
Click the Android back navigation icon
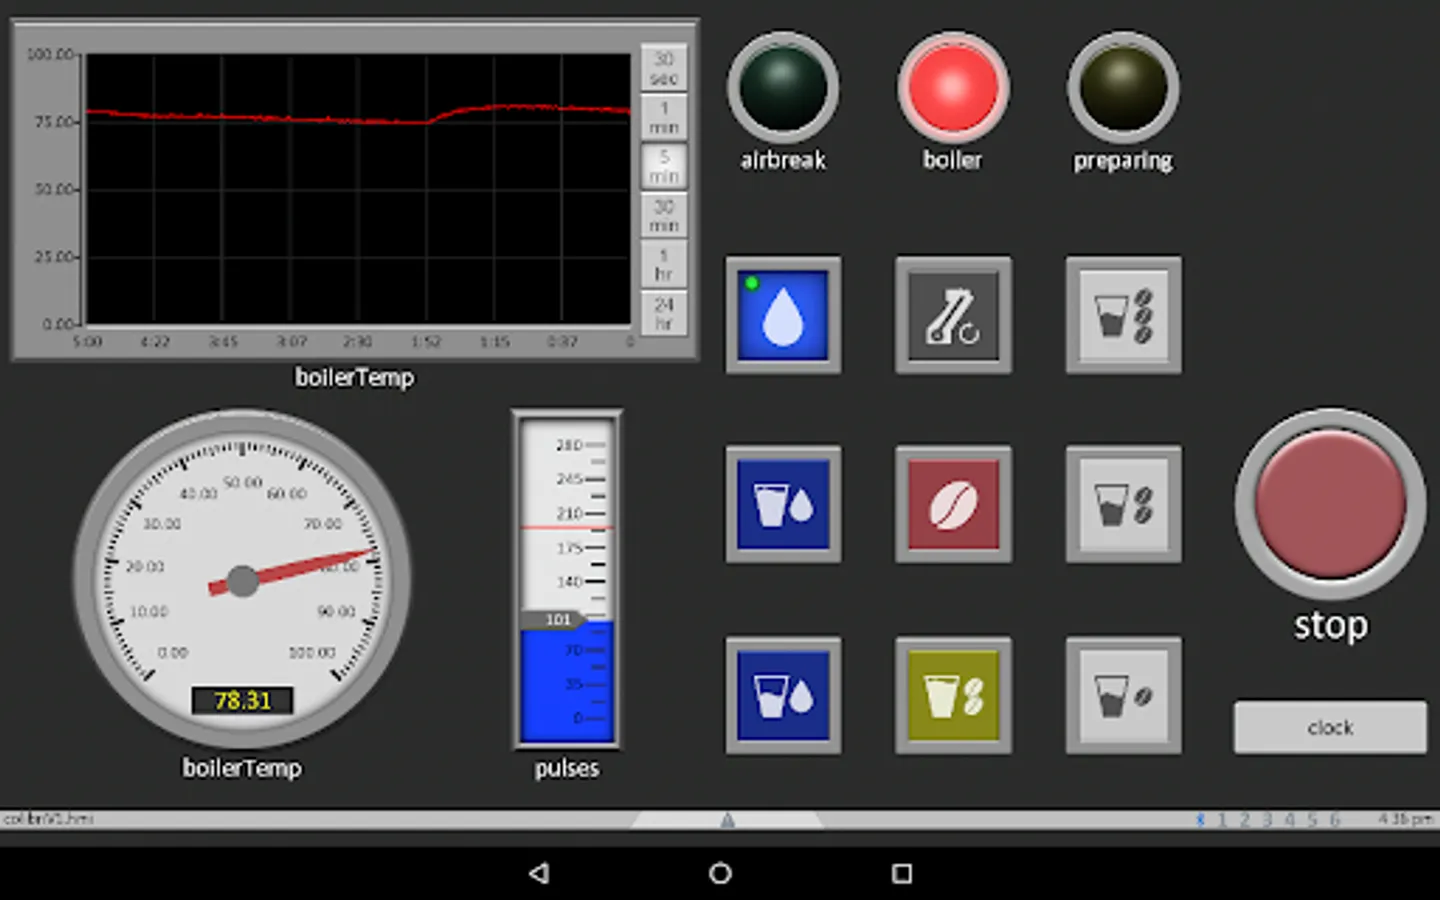(x=539, y=873)
